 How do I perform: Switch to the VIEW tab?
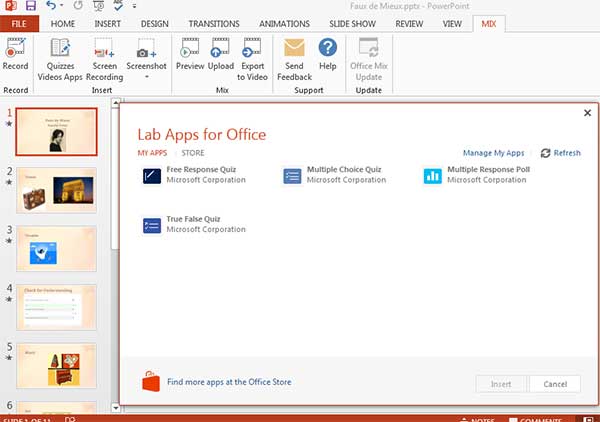point(452,24)
